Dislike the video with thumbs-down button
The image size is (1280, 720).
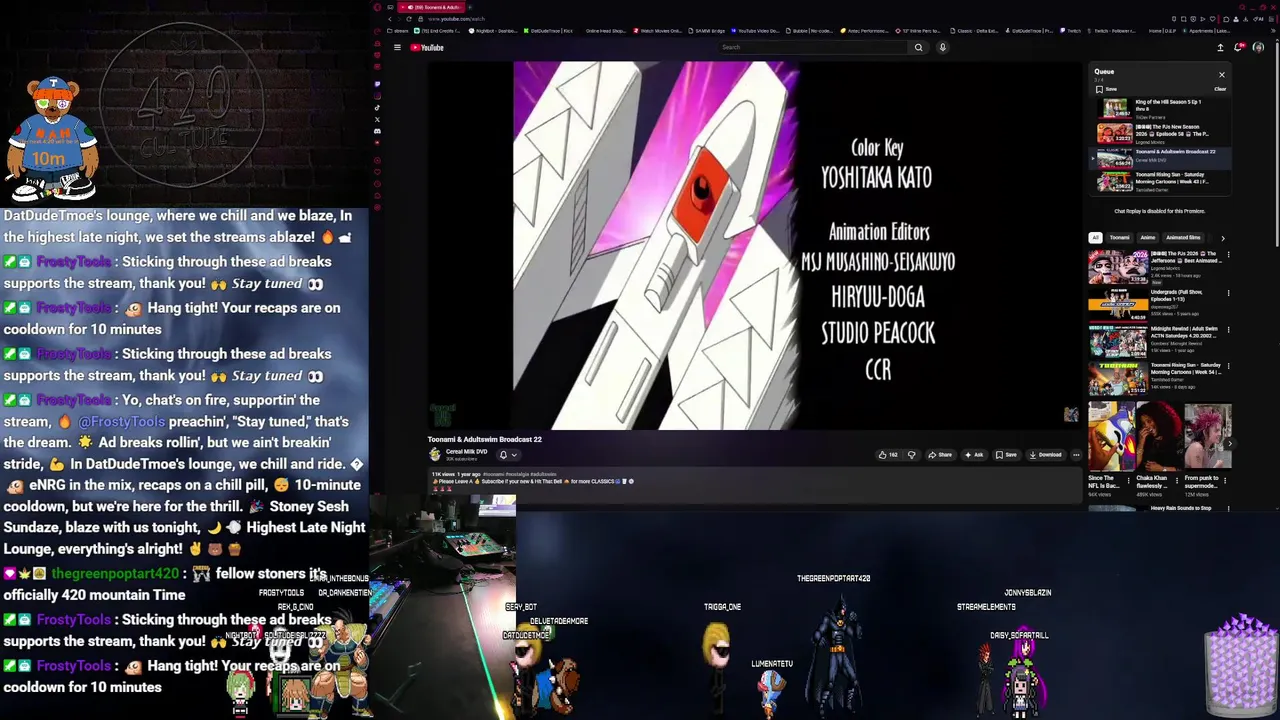tap(911, 455)
